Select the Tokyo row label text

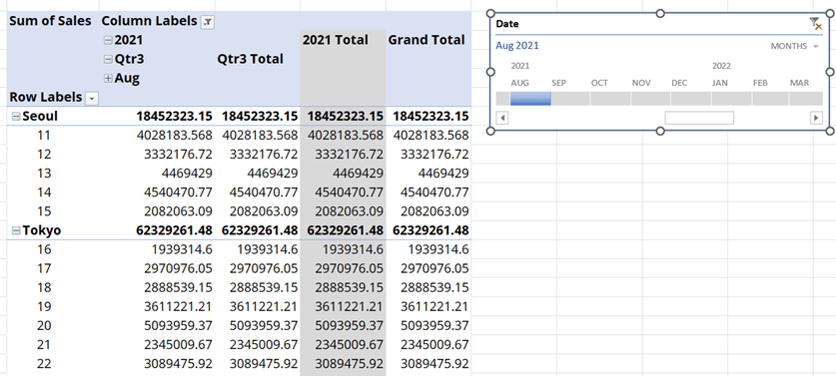(x=42, y=230)
